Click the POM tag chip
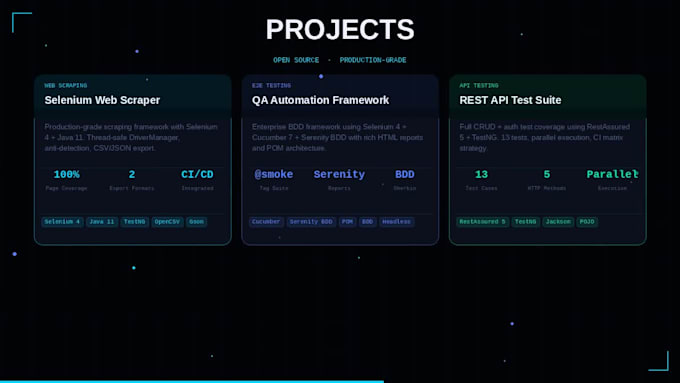The height and width of the screenshot is (383, 680). (x=347, y=222)
